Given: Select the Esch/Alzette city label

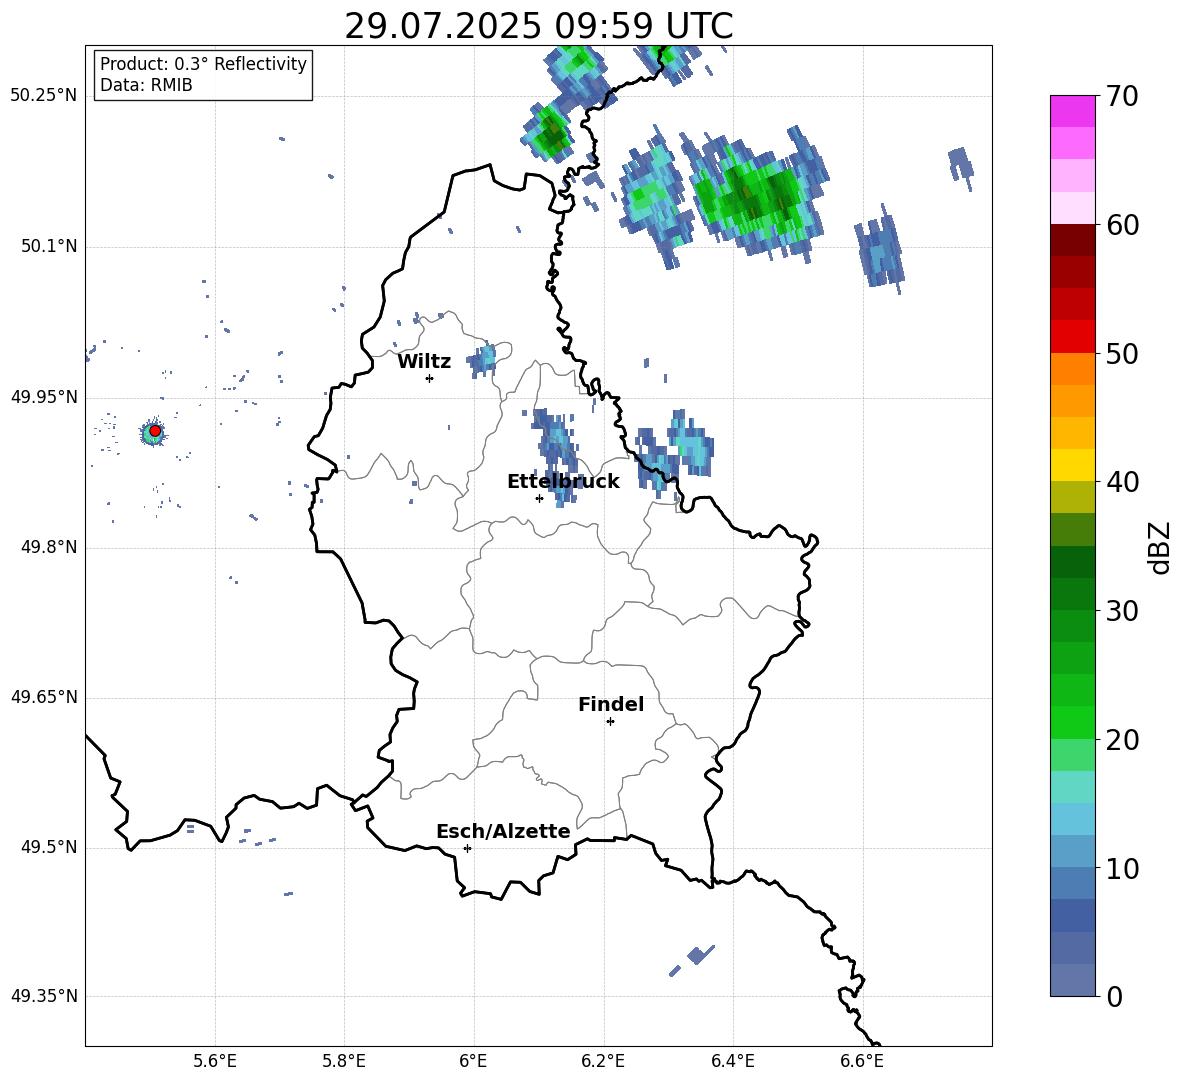Looking at the screenshot, I should [503, 831].
